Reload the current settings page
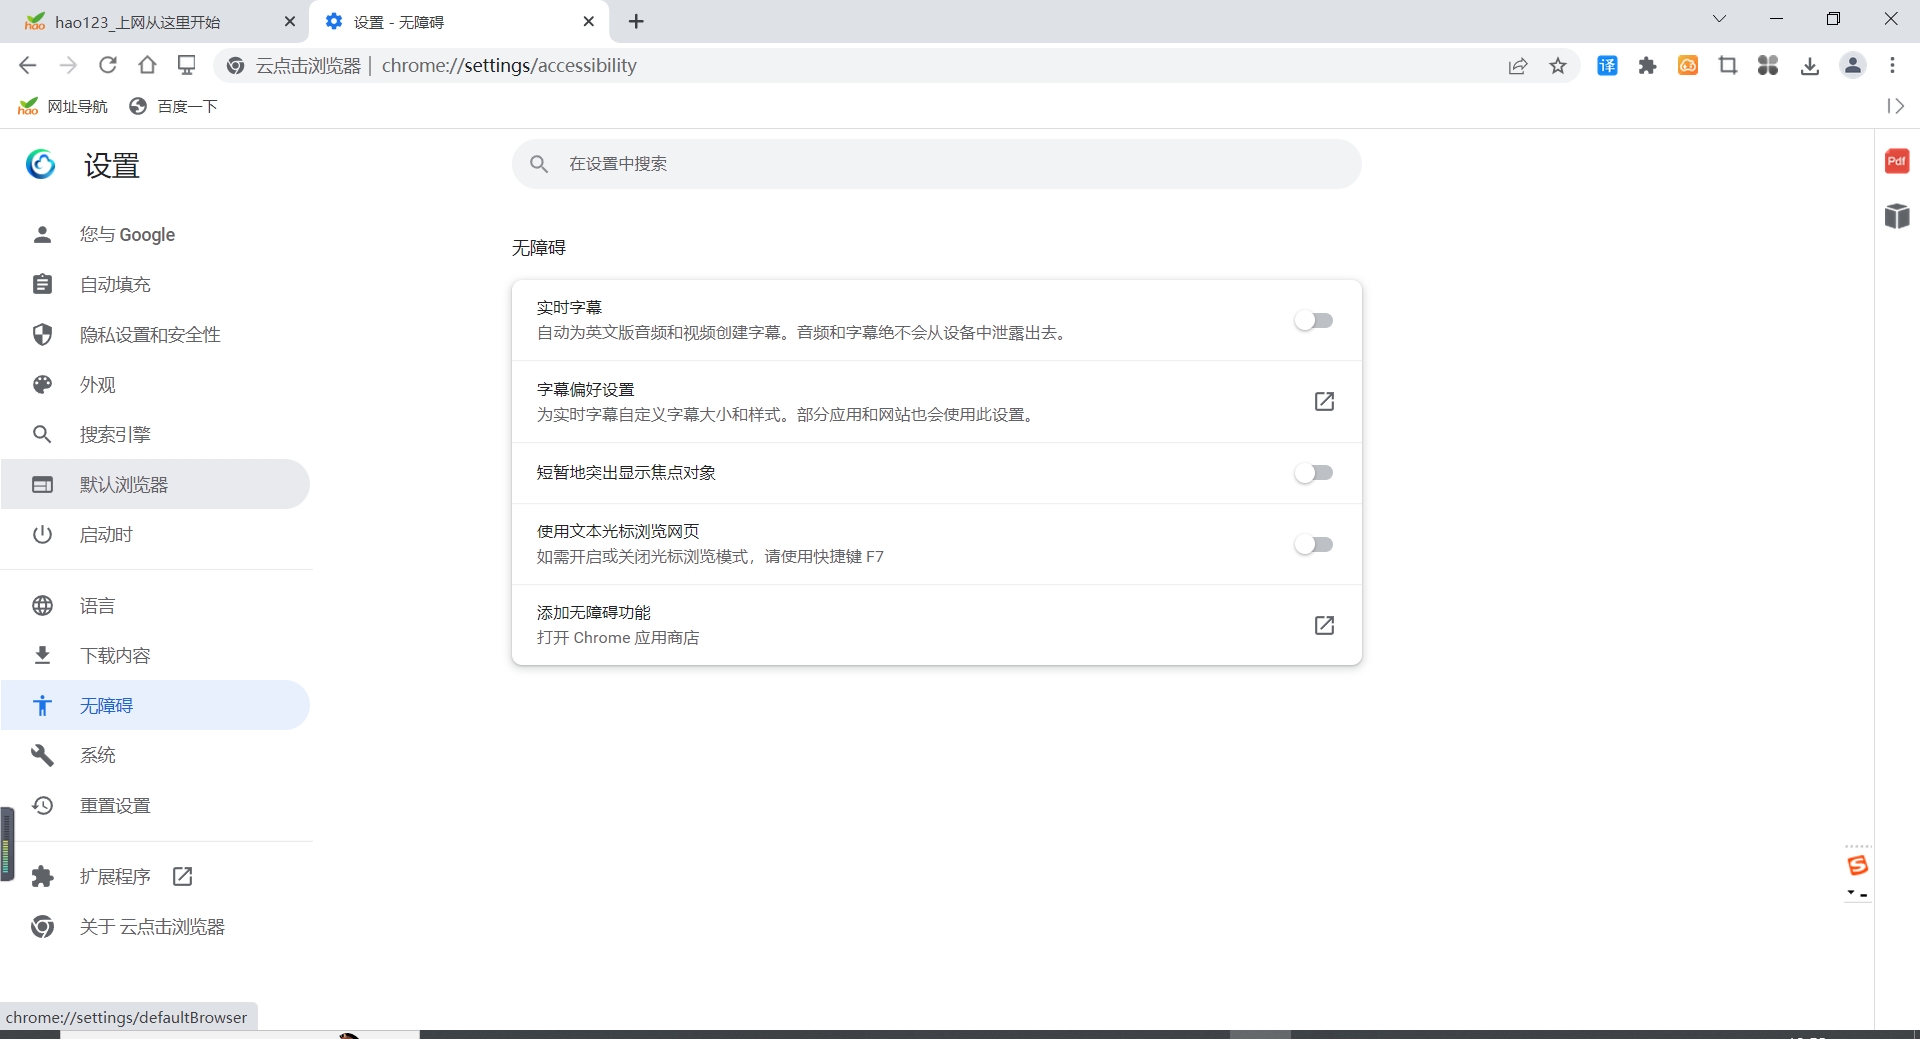The width and height of the screenshot is (1920, 1039). [x=108, y=65]
